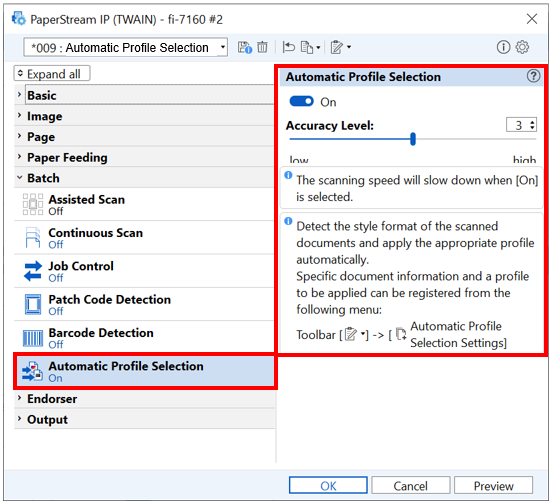
Task: Click the restore default settings arrow icon
Action: point(289,47)
